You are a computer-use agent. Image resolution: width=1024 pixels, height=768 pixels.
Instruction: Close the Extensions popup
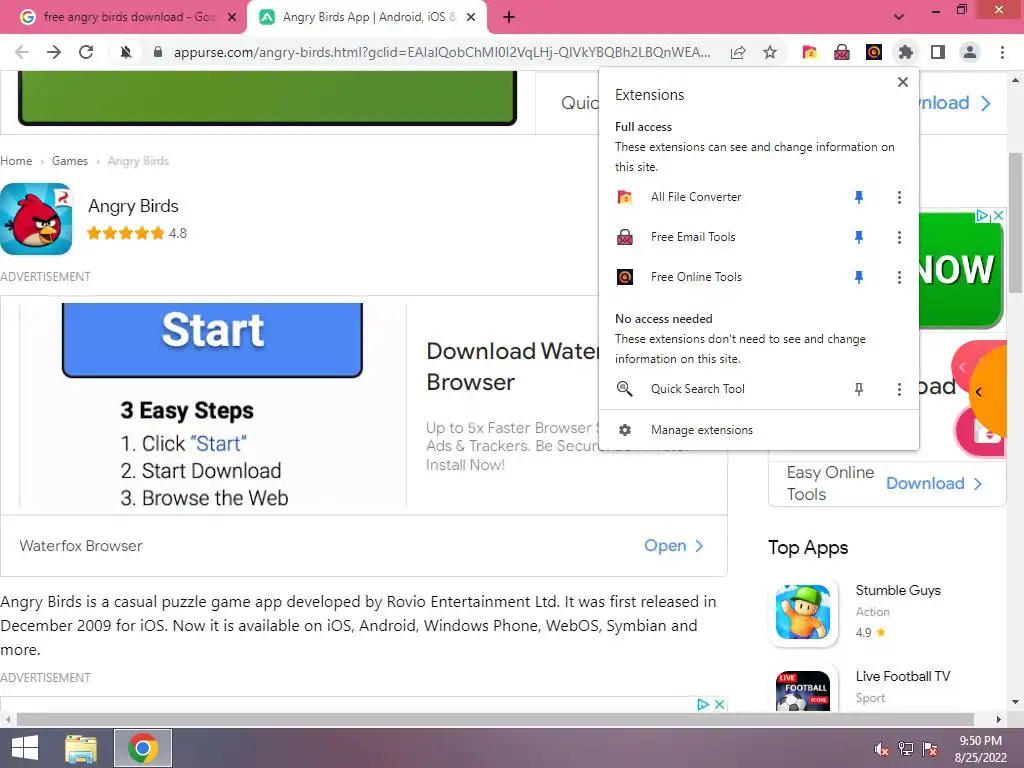pyautogui.click(x=903, y=82)
